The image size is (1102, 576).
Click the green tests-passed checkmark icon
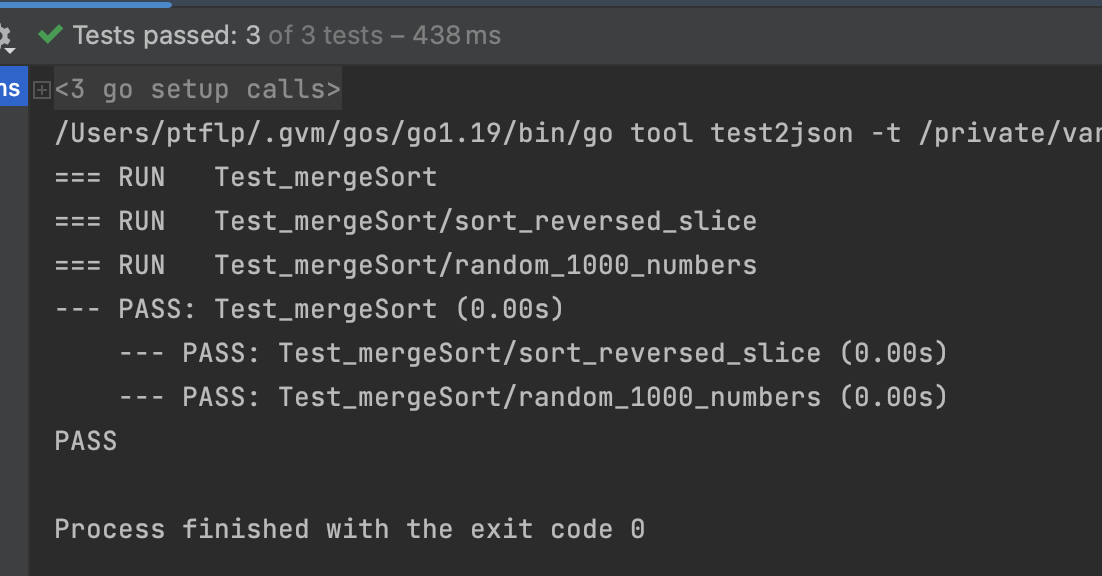click(50, 36)
